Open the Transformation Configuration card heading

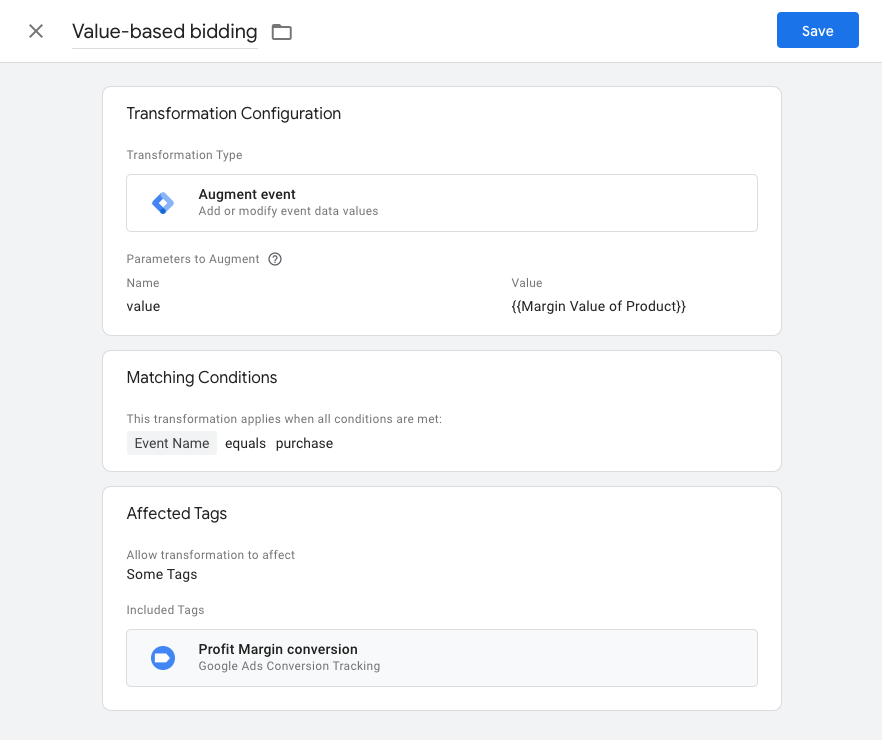tap(233, 114)
